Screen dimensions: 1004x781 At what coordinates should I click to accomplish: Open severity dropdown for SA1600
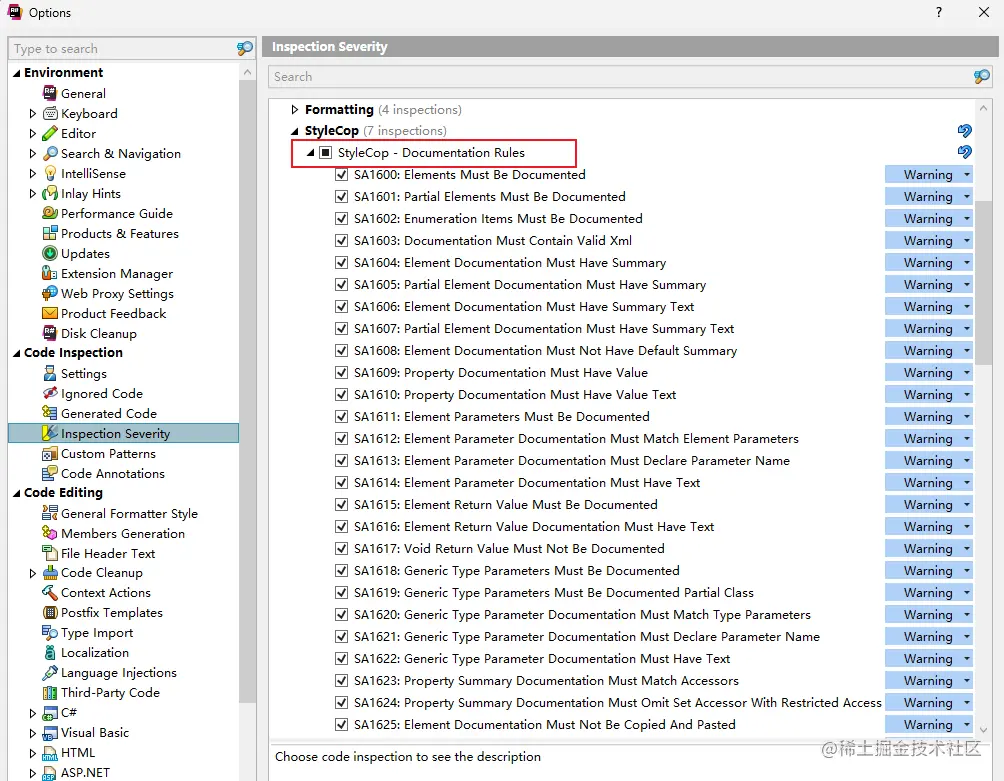click(928, 175)
